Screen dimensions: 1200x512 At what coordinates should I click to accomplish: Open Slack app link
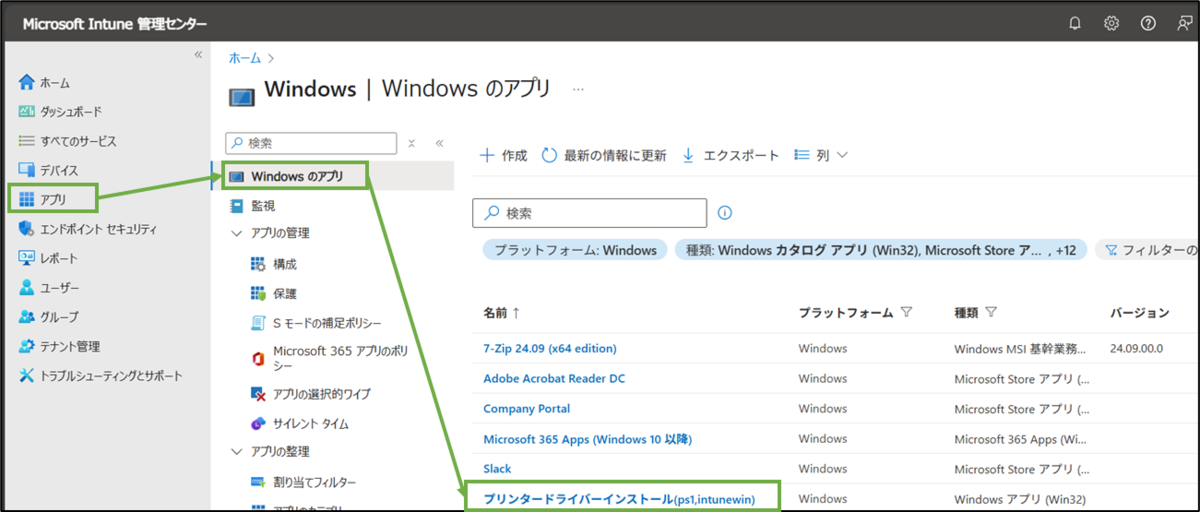pyautogui.click(x=497, y=468)
